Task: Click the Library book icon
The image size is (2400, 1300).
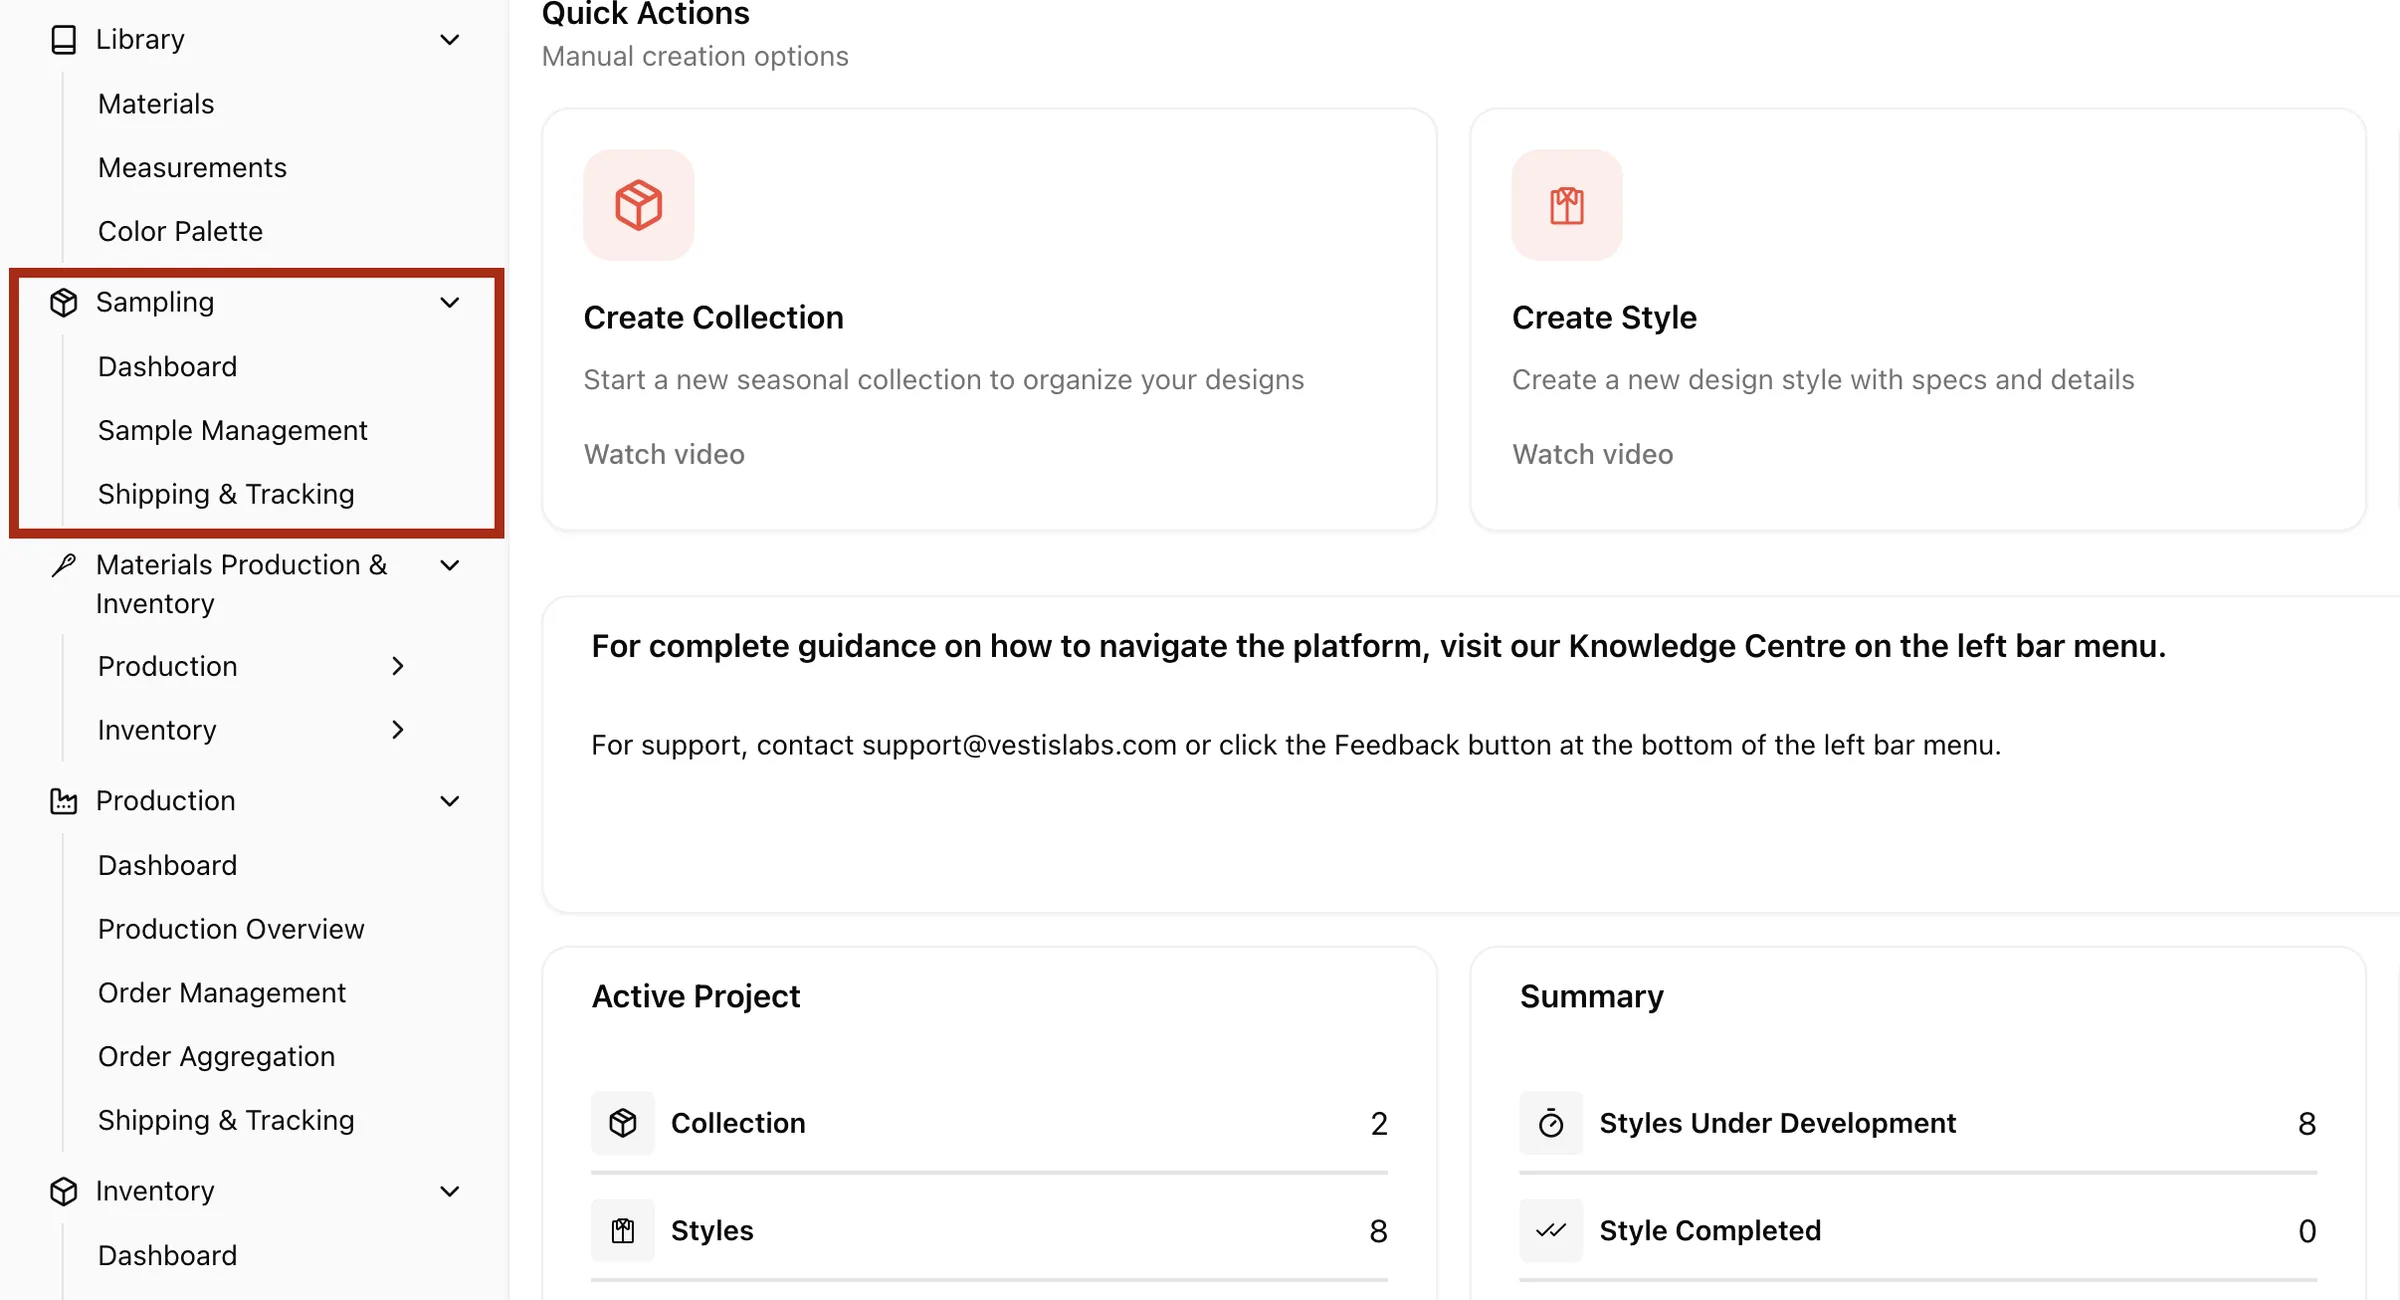Action: point(64,40)
